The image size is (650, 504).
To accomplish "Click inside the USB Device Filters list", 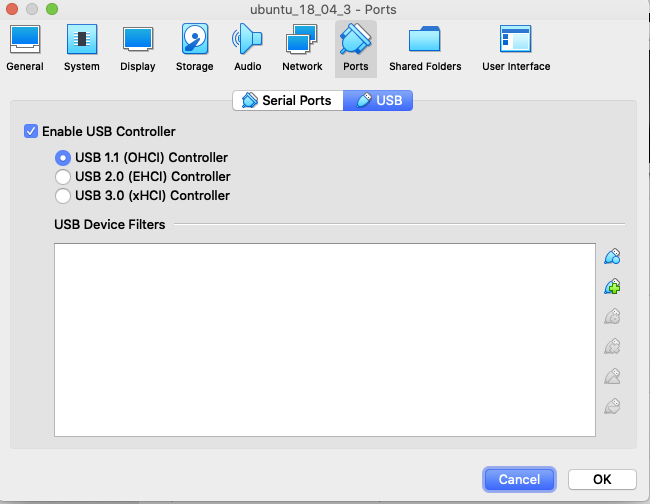I will click(x=325, y=340).
